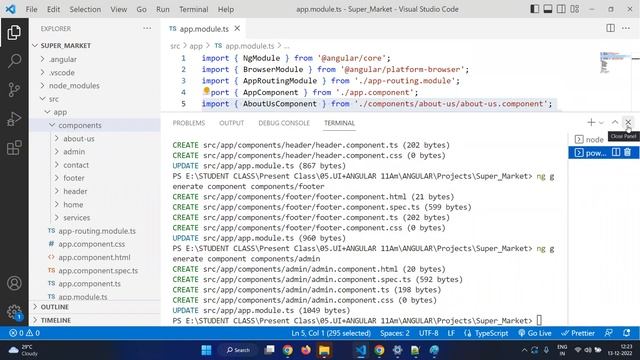Open the launch profile dropdown arrow
Viewport: 640px width, 360px height.
click(601, 122)
